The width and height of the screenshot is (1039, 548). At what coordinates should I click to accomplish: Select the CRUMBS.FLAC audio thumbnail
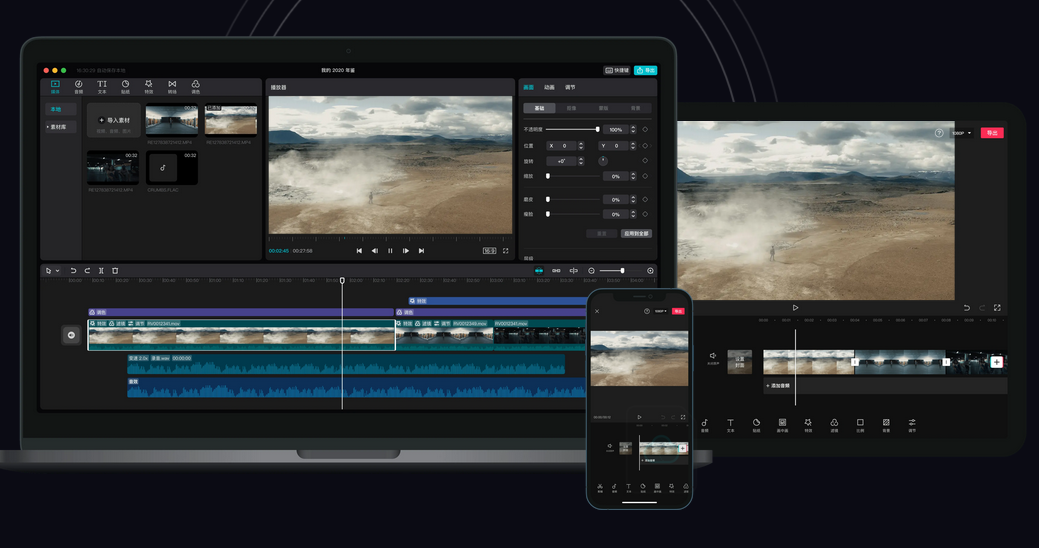pyautogui.click(x=172, y=168)
